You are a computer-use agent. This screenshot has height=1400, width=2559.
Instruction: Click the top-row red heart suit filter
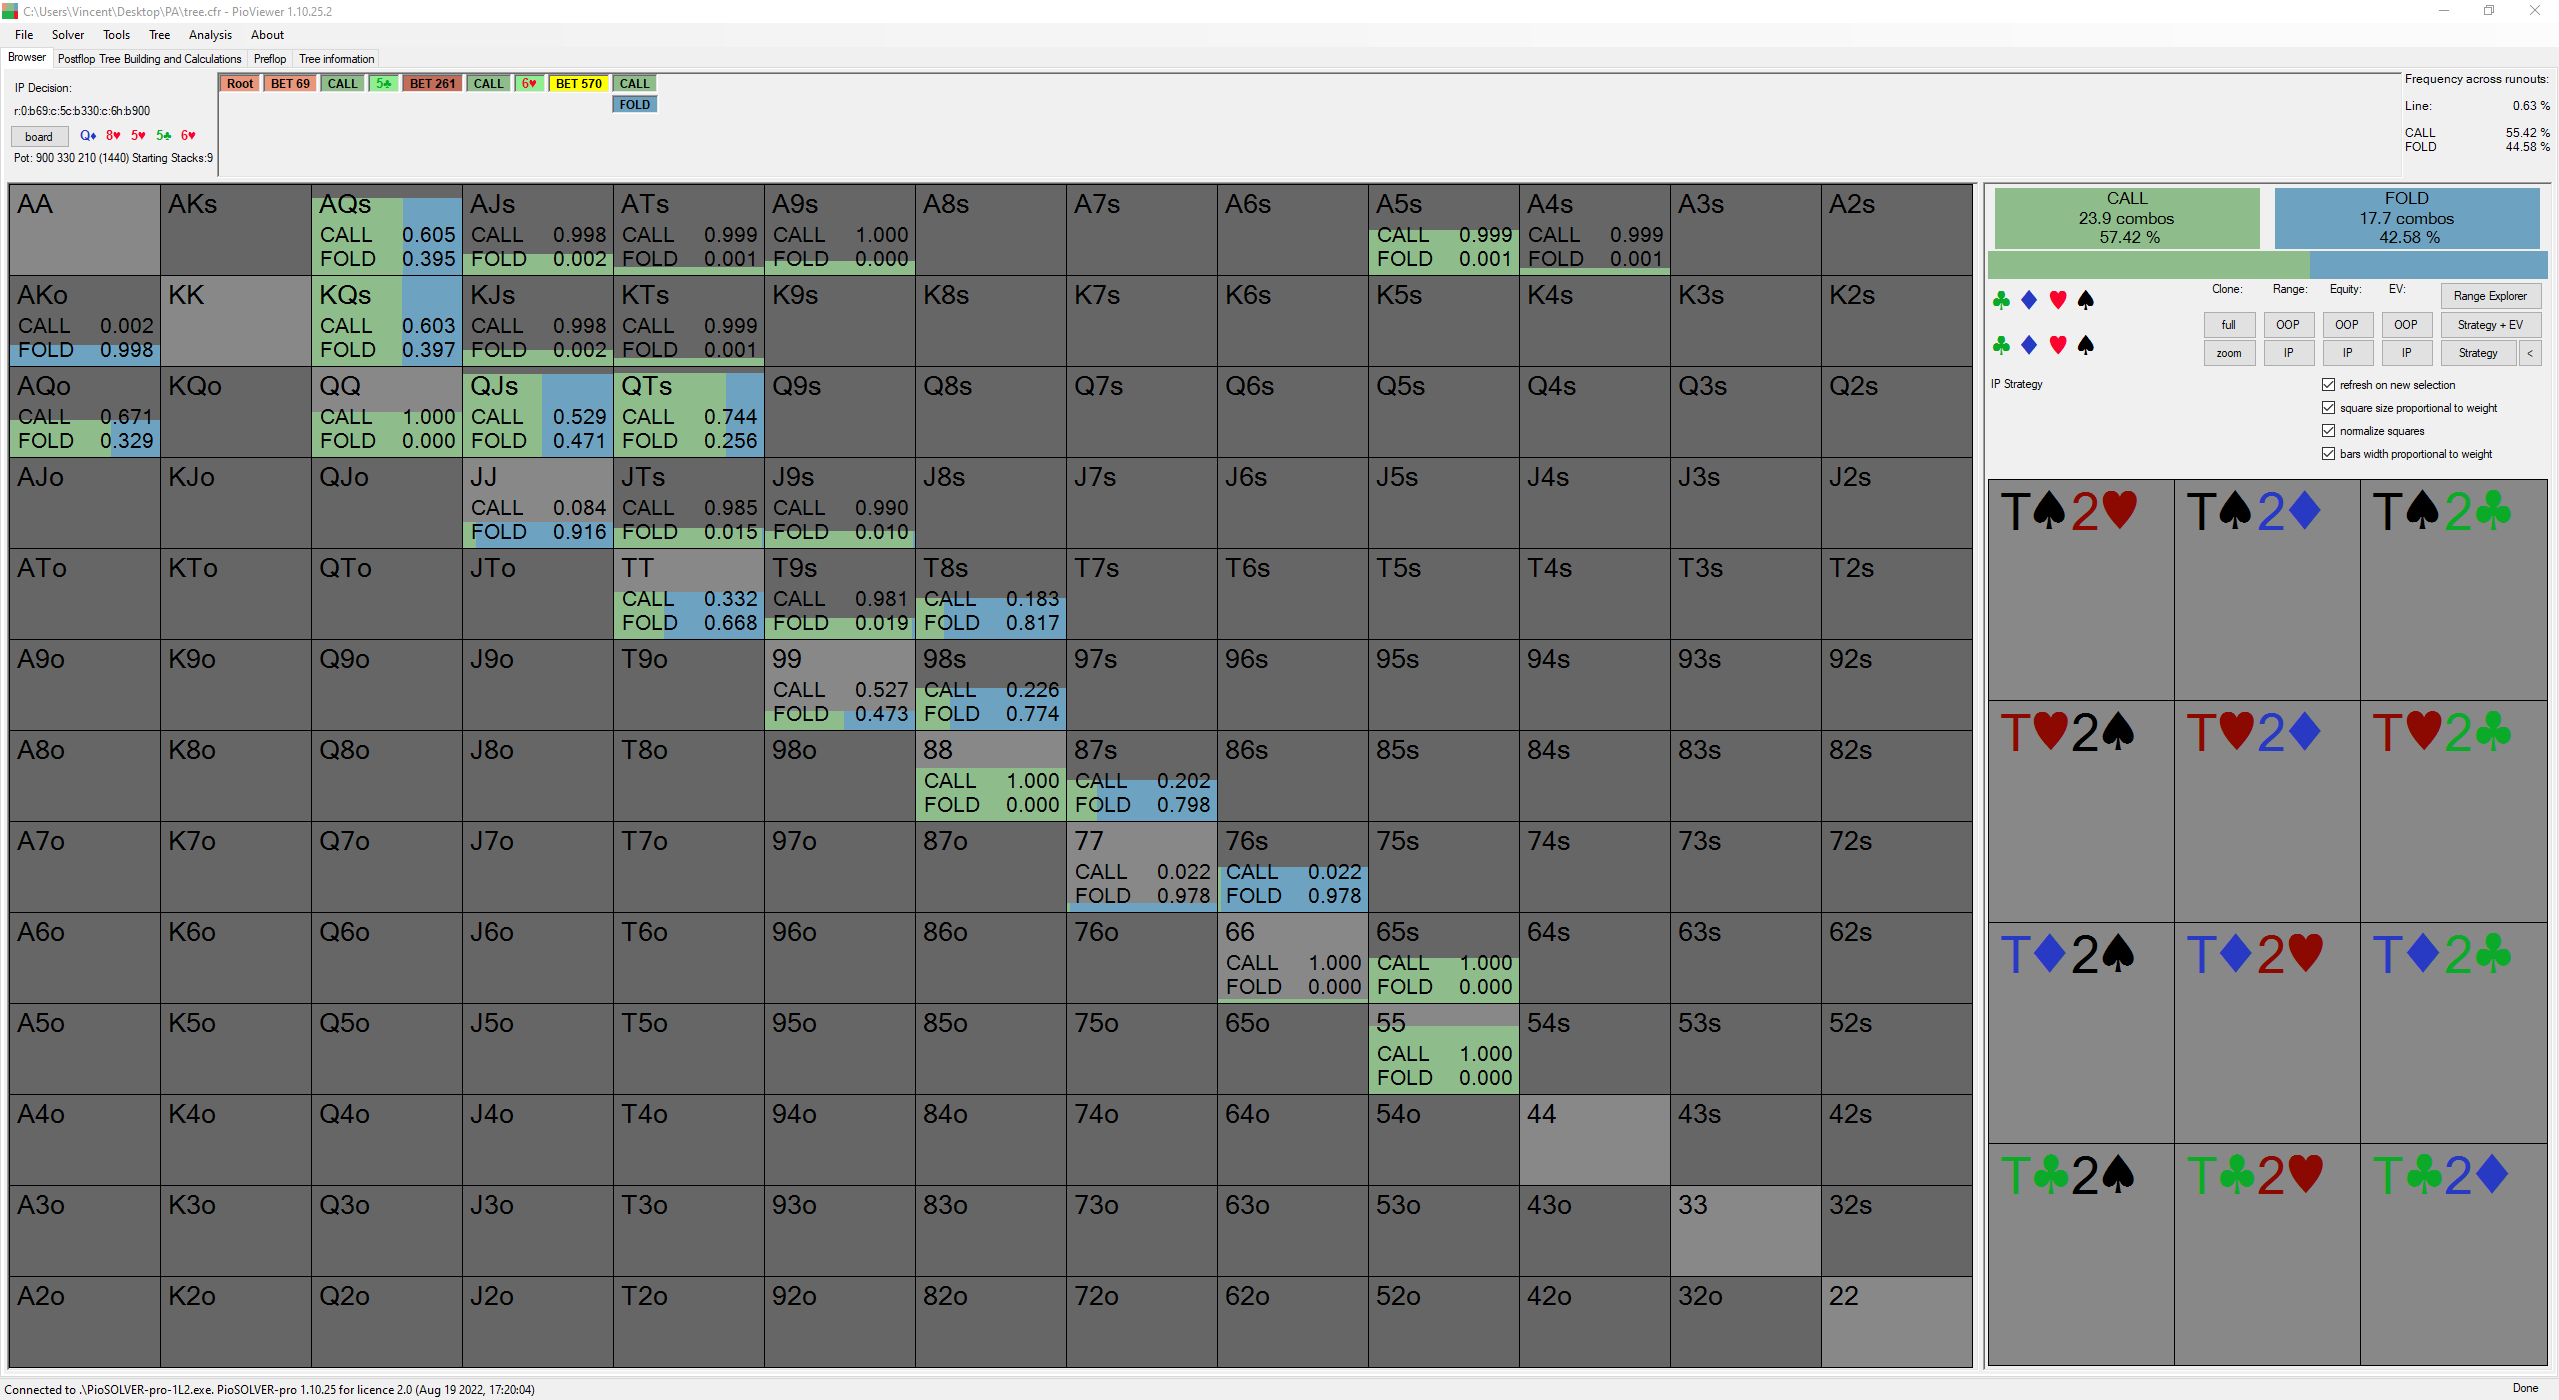coord(2058,300)
